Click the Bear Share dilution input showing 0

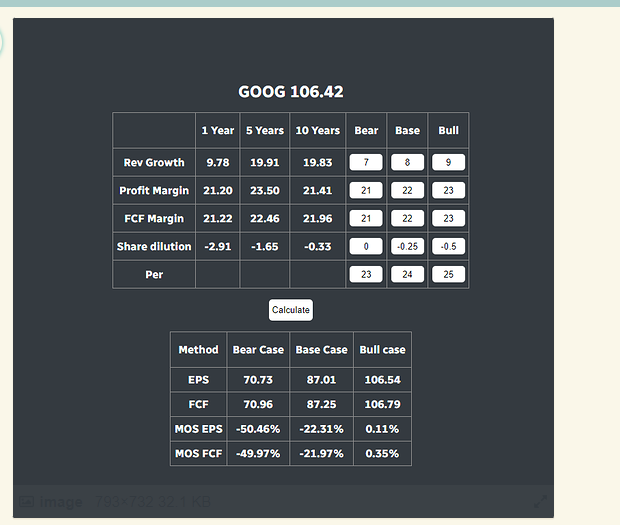[366, 247]
